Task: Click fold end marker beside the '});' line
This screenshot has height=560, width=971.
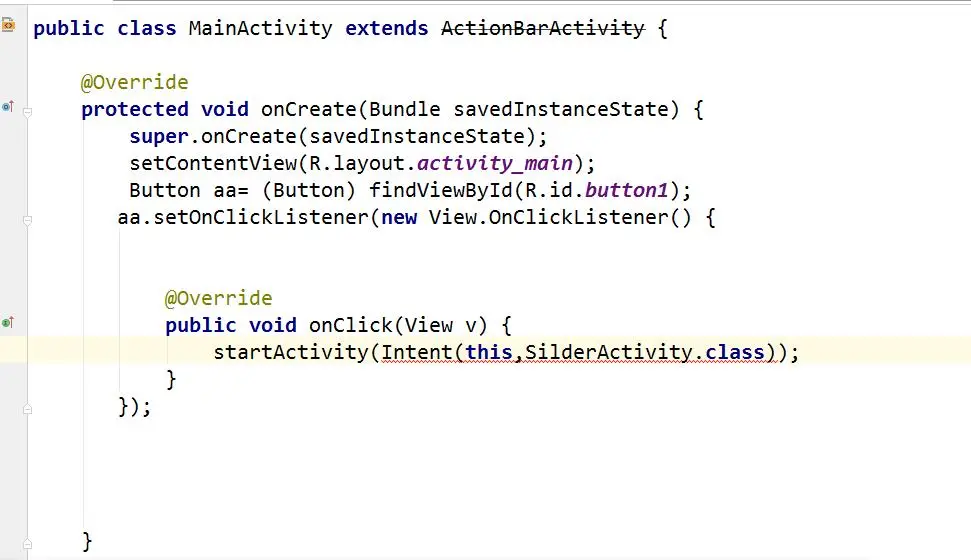Action: pyautogui.click(x=27, y=409)
